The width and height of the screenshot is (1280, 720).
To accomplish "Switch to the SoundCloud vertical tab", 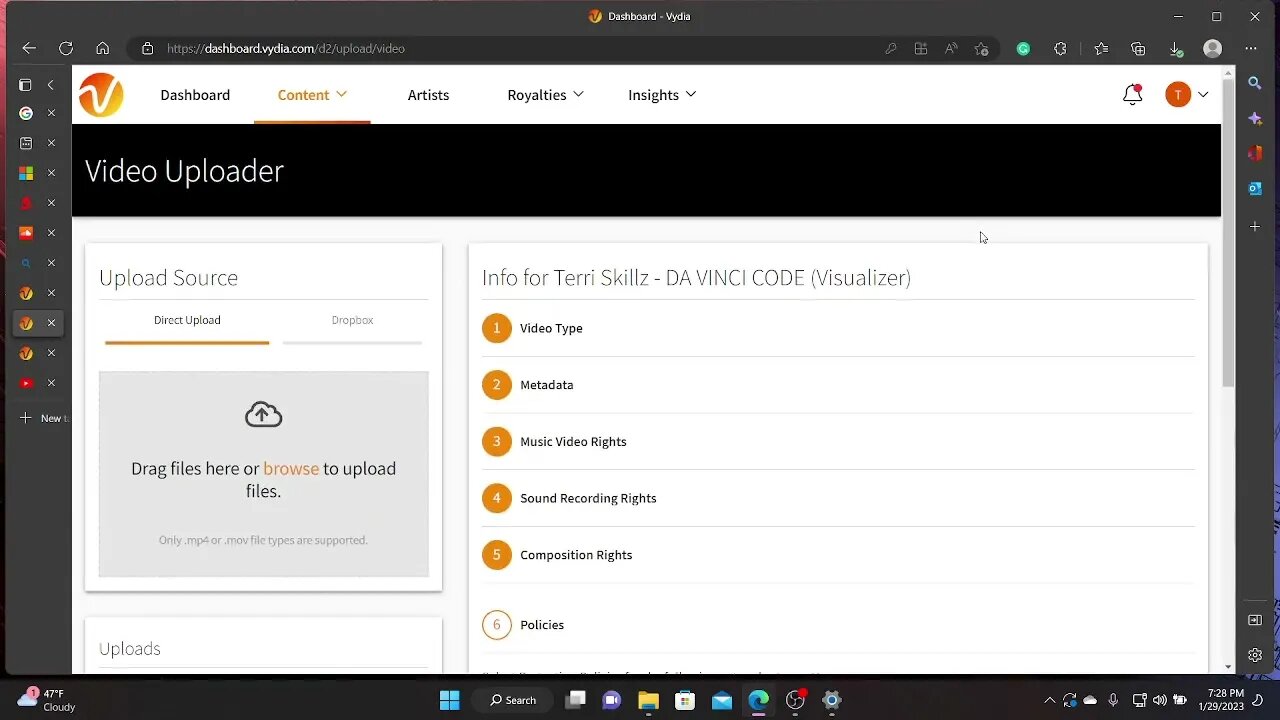I will [x=26, y=233].
